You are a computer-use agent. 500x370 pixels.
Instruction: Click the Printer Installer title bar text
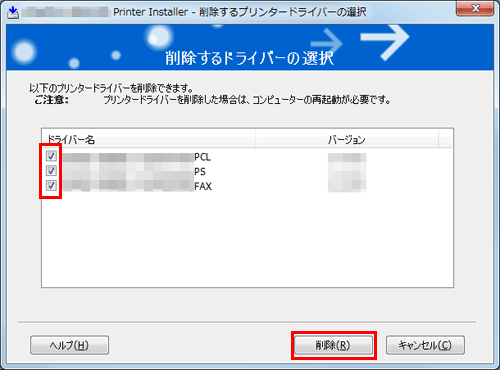(239, 12)
